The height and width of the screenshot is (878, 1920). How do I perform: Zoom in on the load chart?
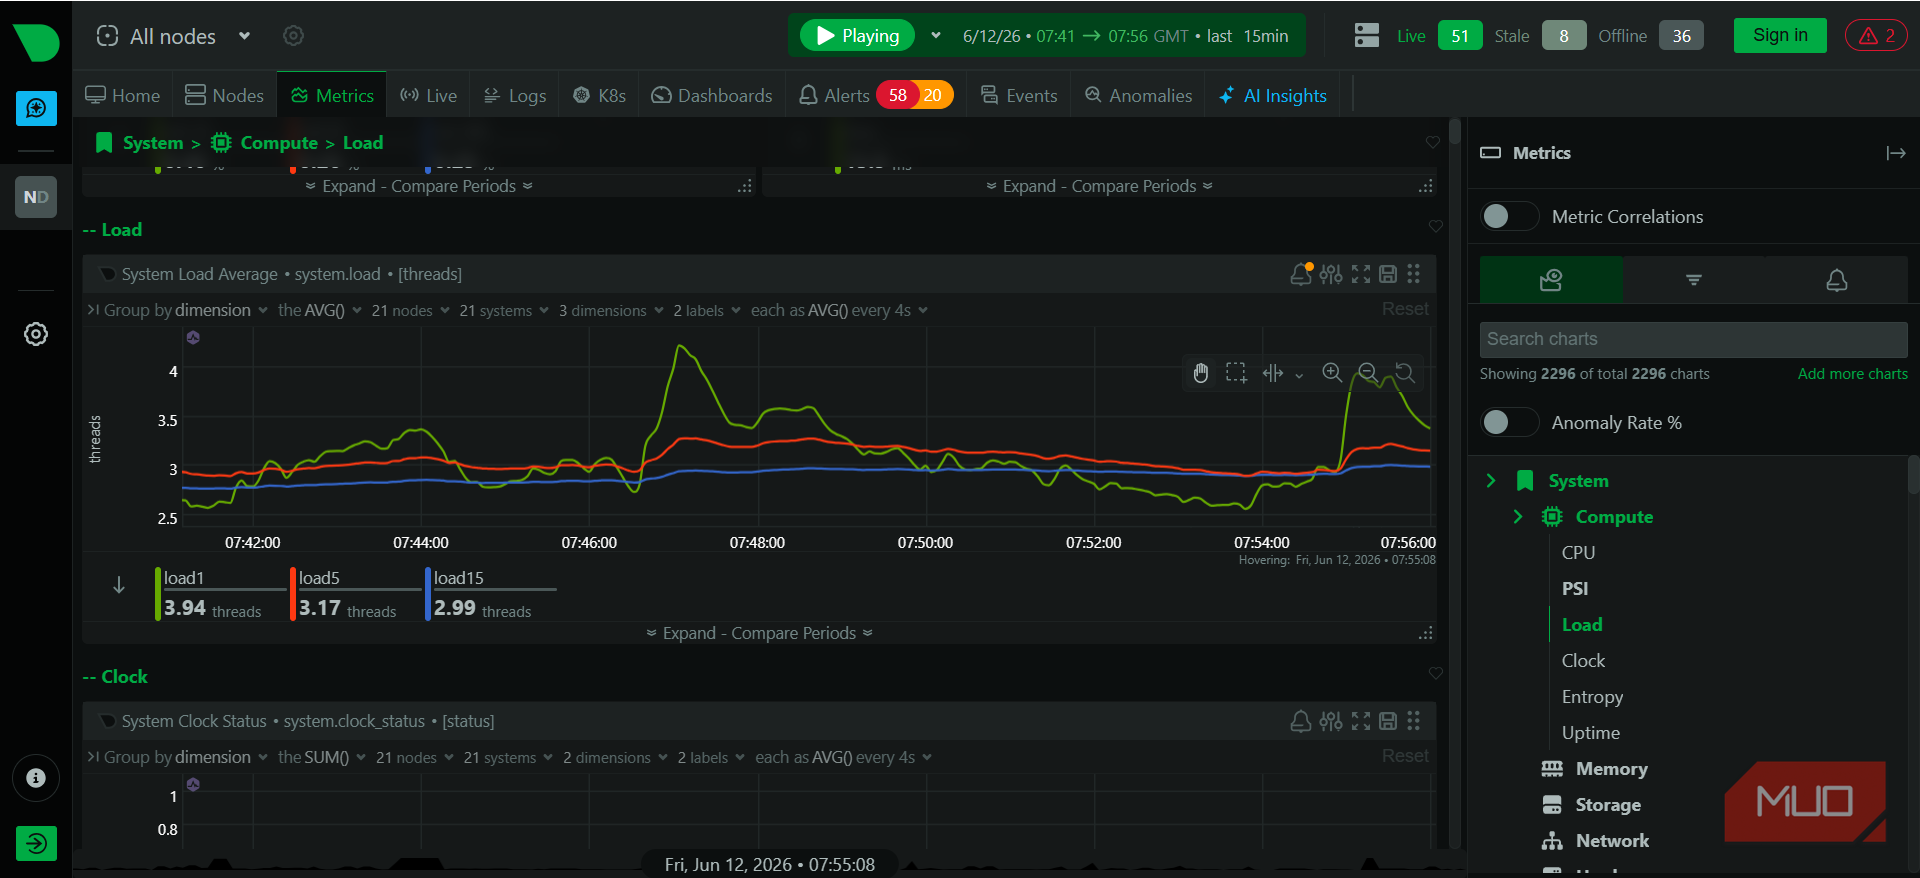pos(1332,373)
